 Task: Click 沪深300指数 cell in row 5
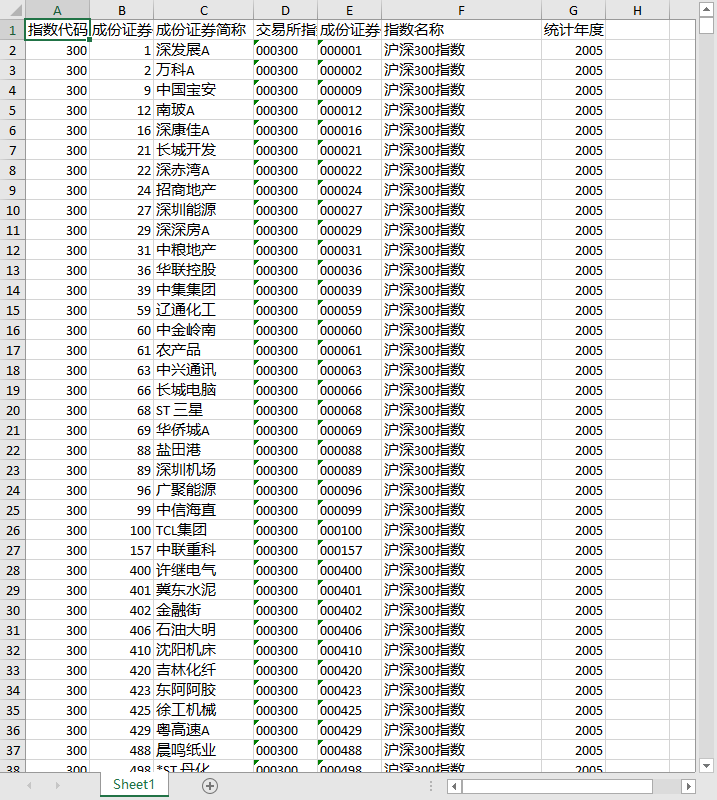tap(461, 110)
